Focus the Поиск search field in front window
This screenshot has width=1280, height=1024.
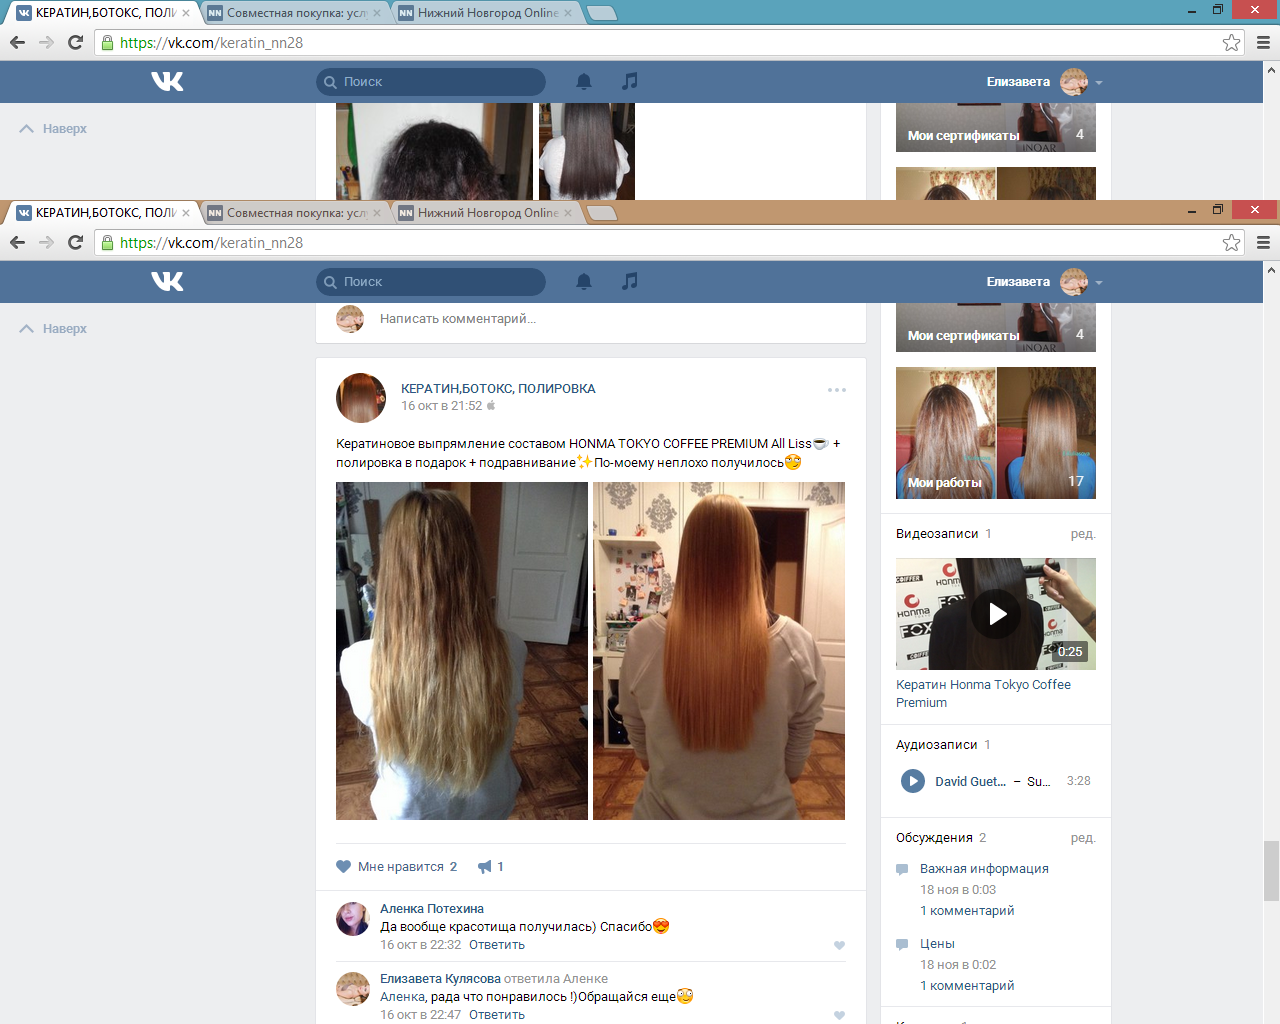pyautogui.click(x=431, y=282)
